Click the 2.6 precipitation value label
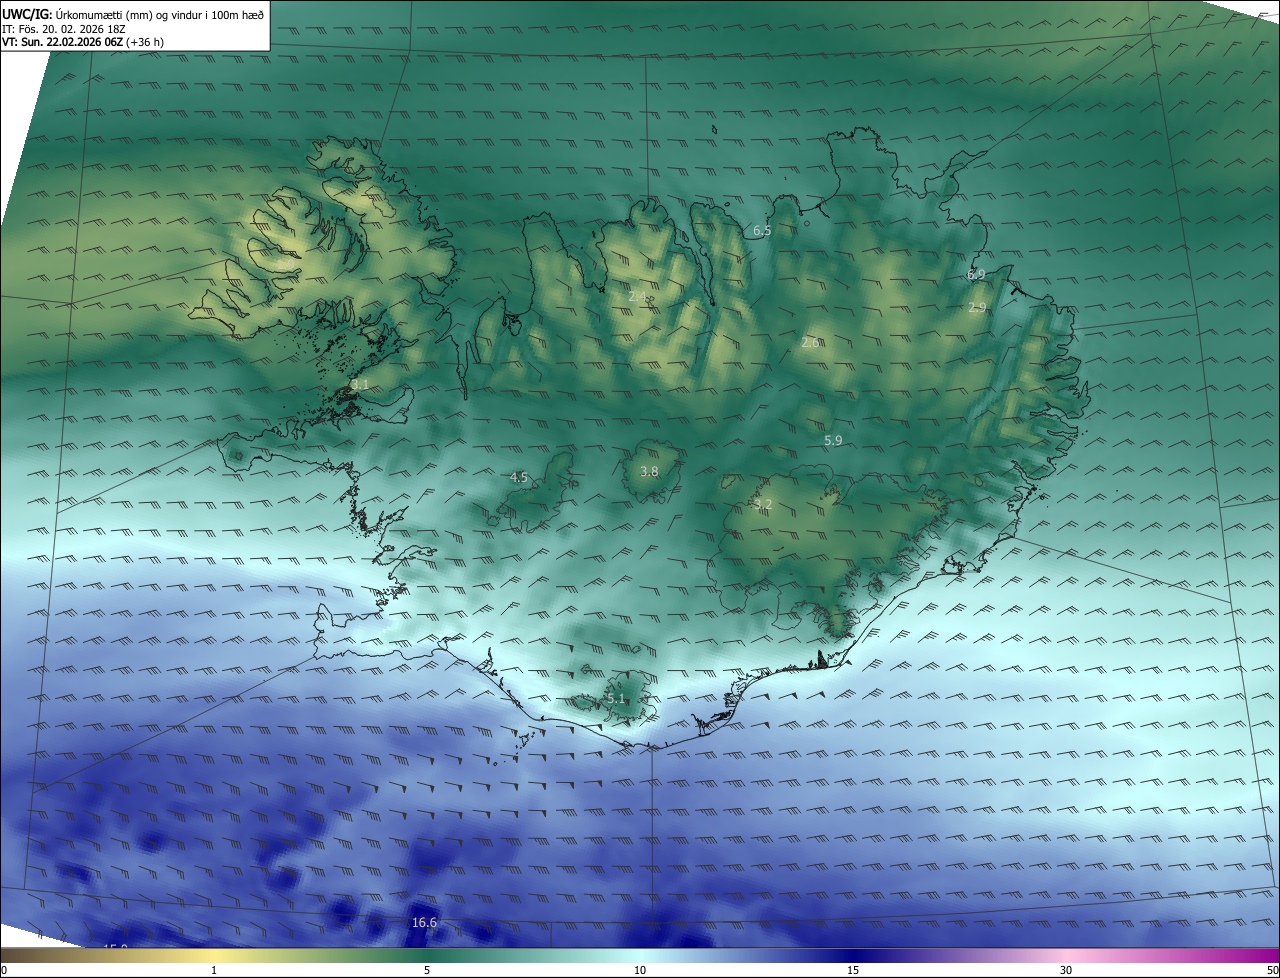Screen dimensions: 1280x978 [810, 342]
